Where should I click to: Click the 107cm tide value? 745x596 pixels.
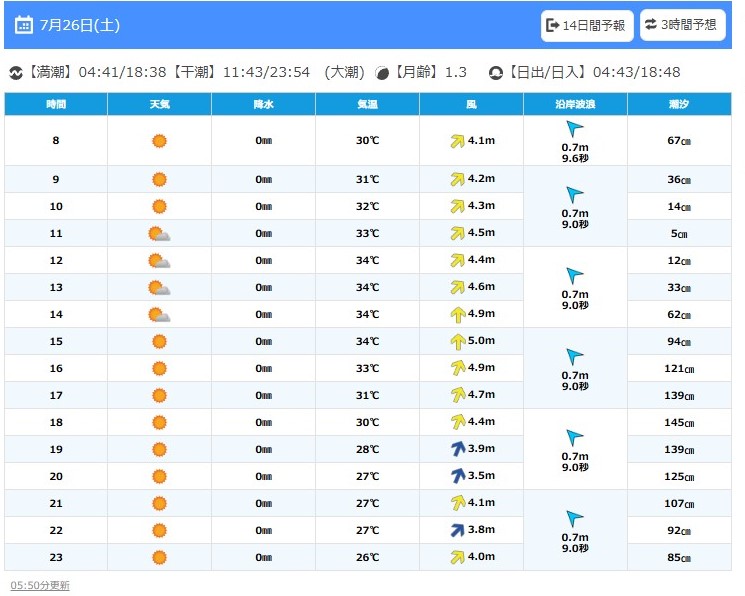click(679, 503)
